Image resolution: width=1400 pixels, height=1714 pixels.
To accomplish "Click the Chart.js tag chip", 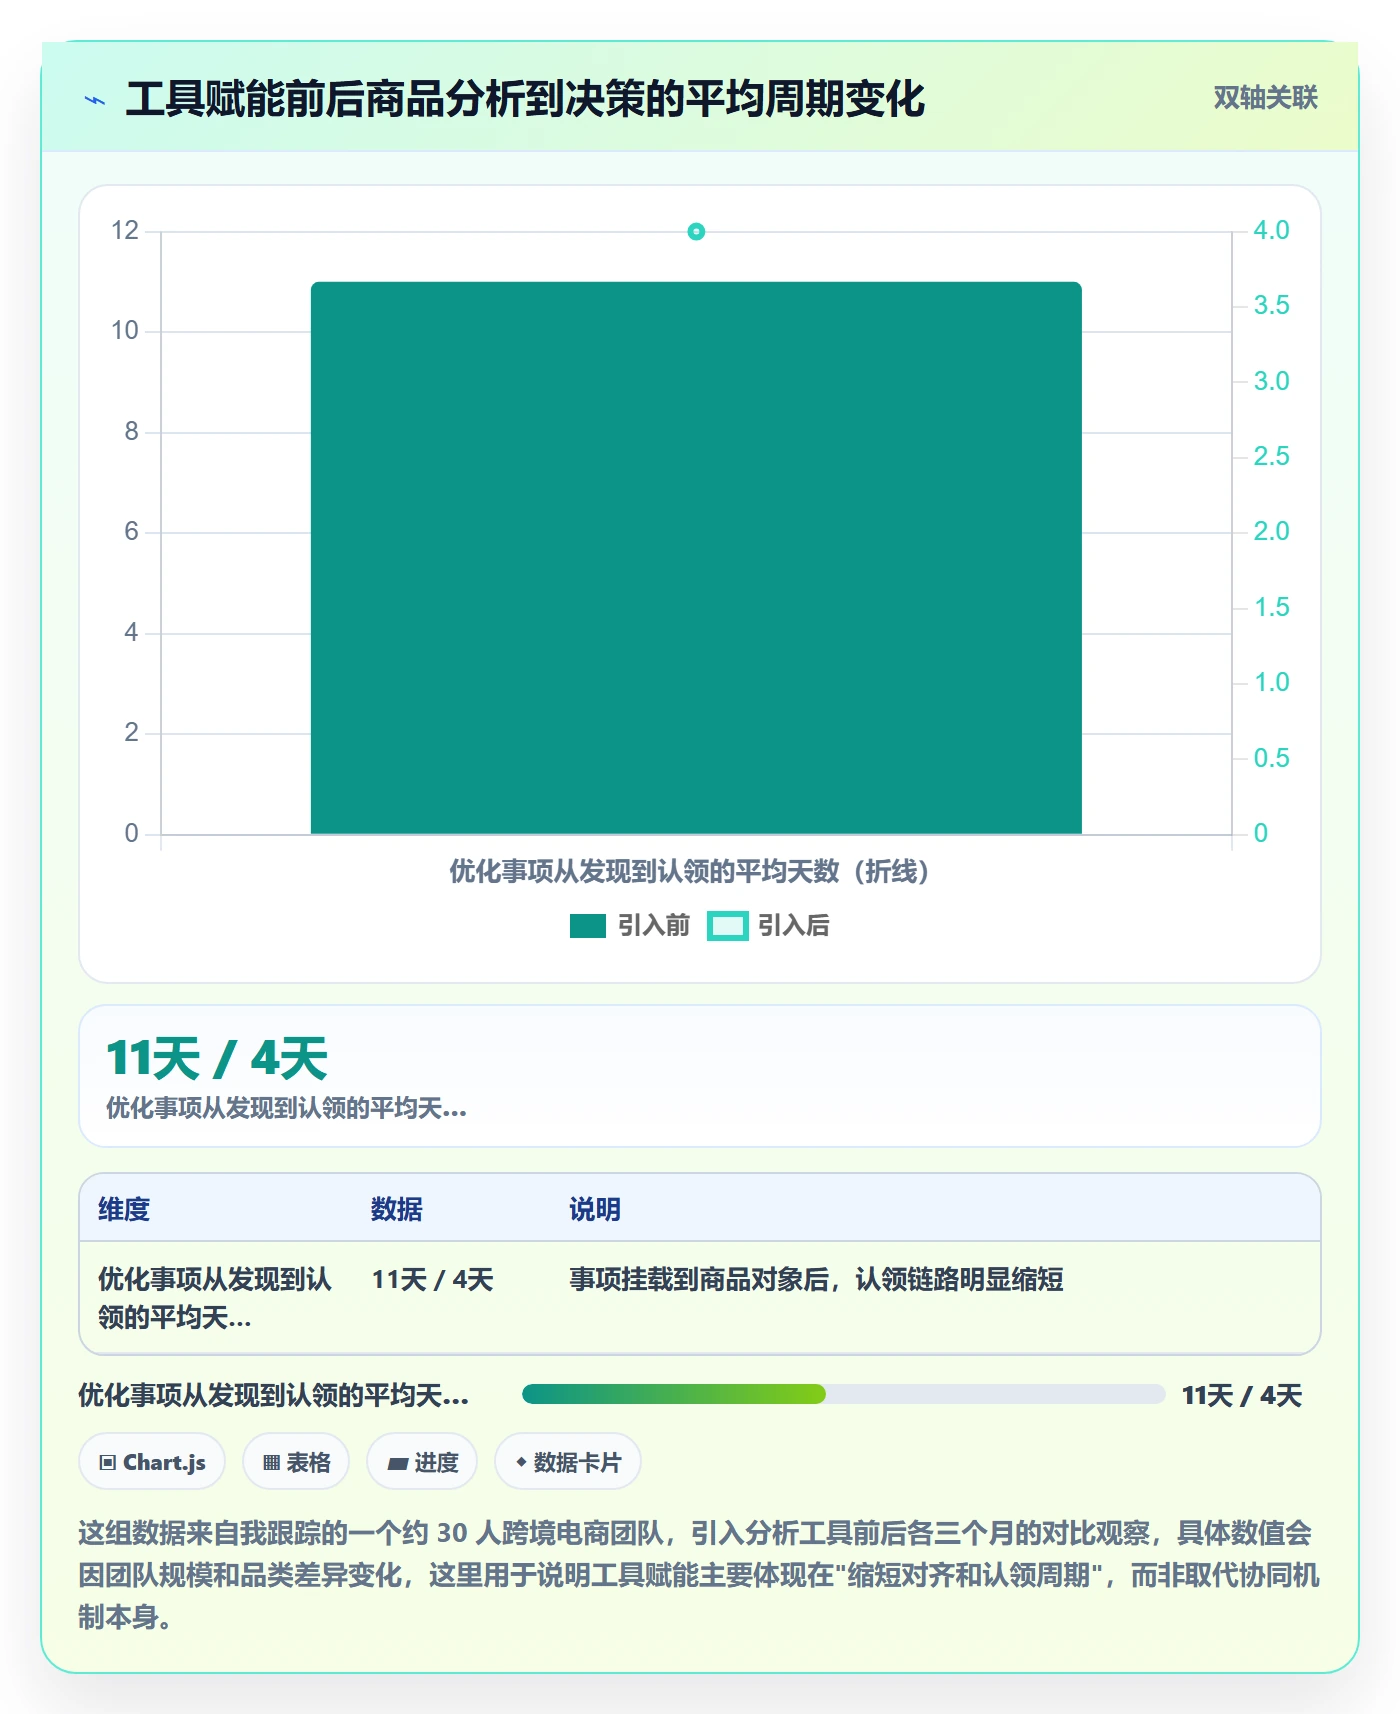I will tap(152, 1462).
